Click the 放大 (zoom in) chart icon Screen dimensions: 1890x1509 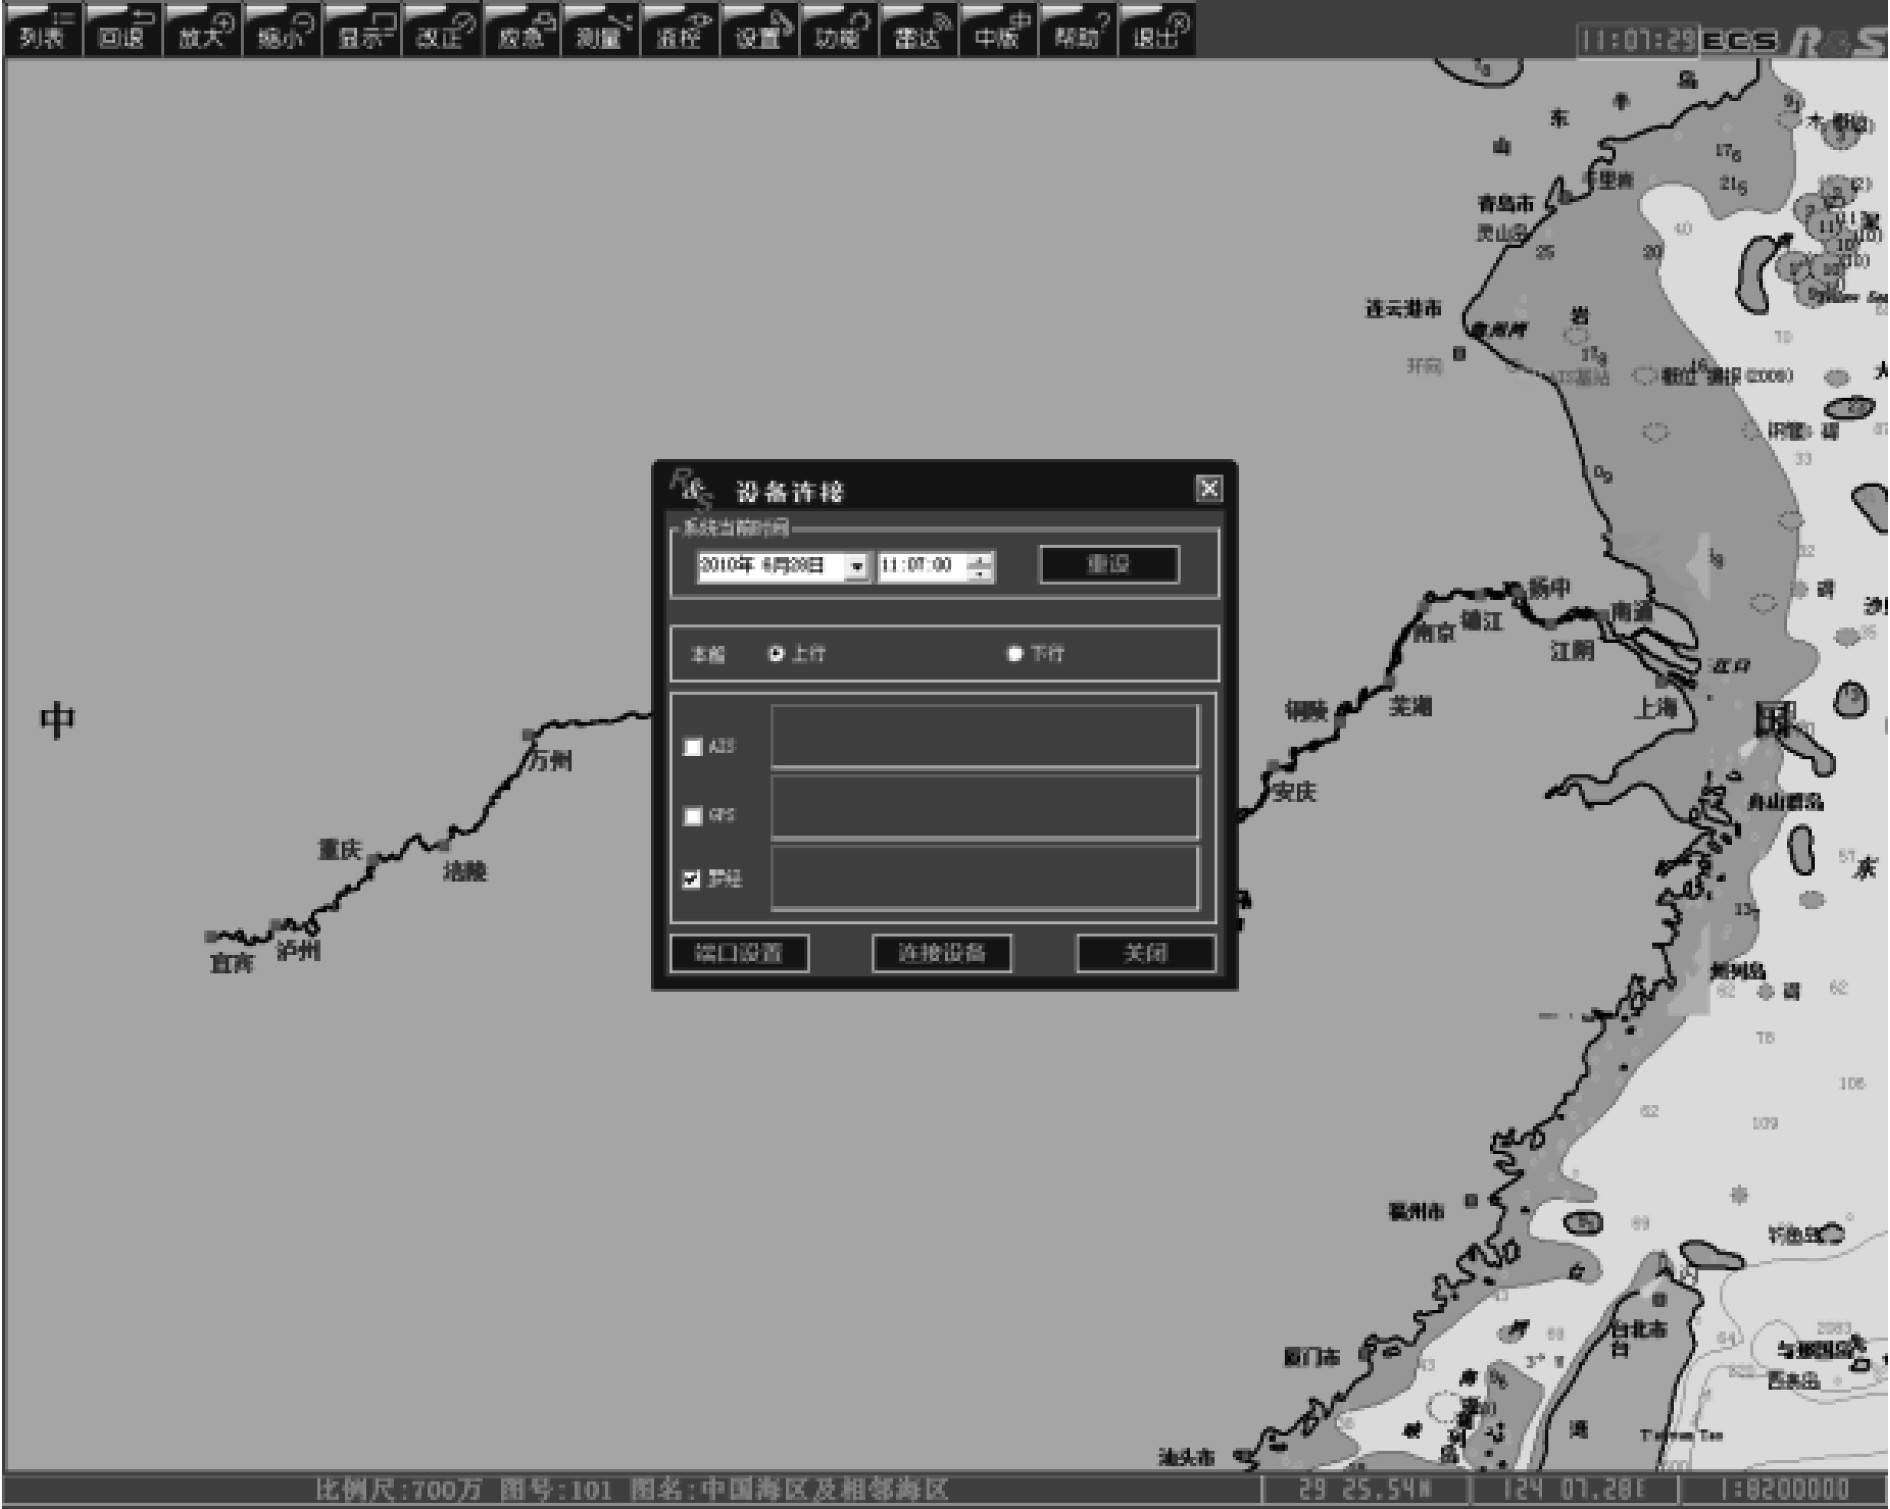pyautogui.click(x=203, y=30)
